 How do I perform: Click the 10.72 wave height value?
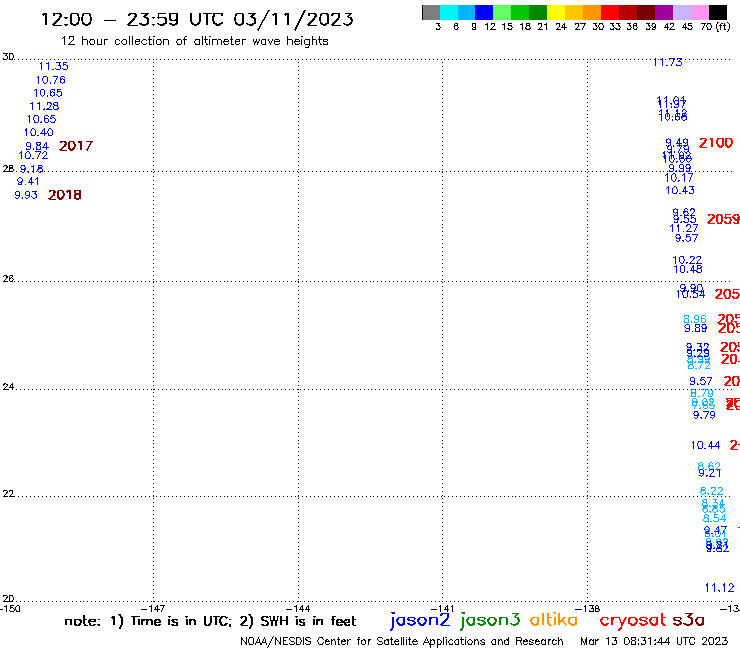point(33,155)
